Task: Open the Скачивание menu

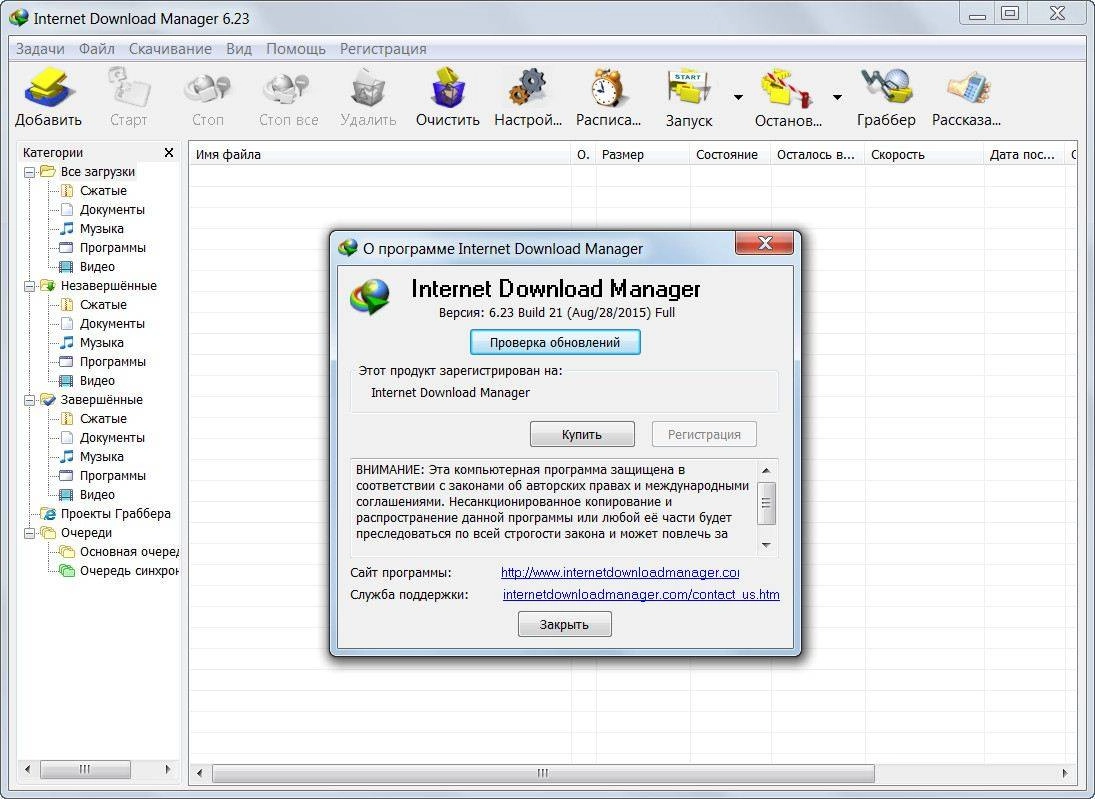Action: click(170, 49)
